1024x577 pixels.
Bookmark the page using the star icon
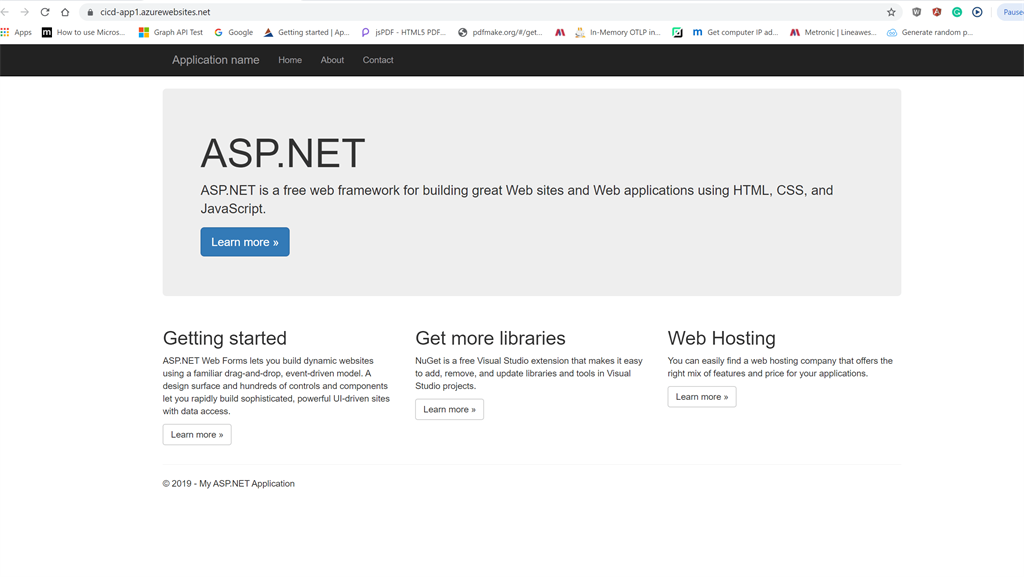point(891,12)
